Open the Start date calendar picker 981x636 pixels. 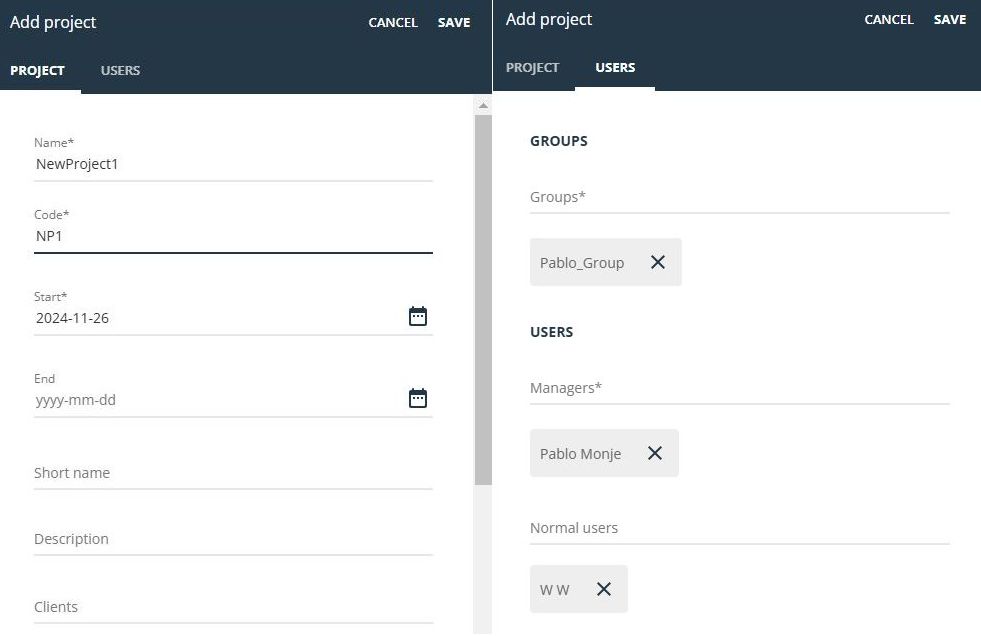(x=418, y=316)
